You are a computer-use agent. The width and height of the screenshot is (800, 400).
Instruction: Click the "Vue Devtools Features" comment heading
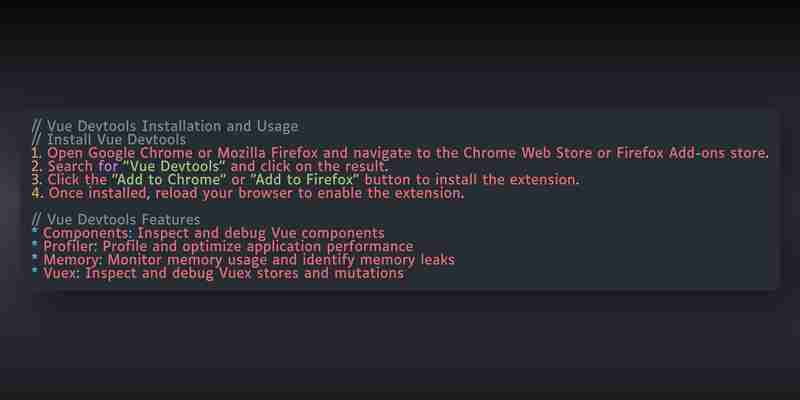(x=116, y=220)
